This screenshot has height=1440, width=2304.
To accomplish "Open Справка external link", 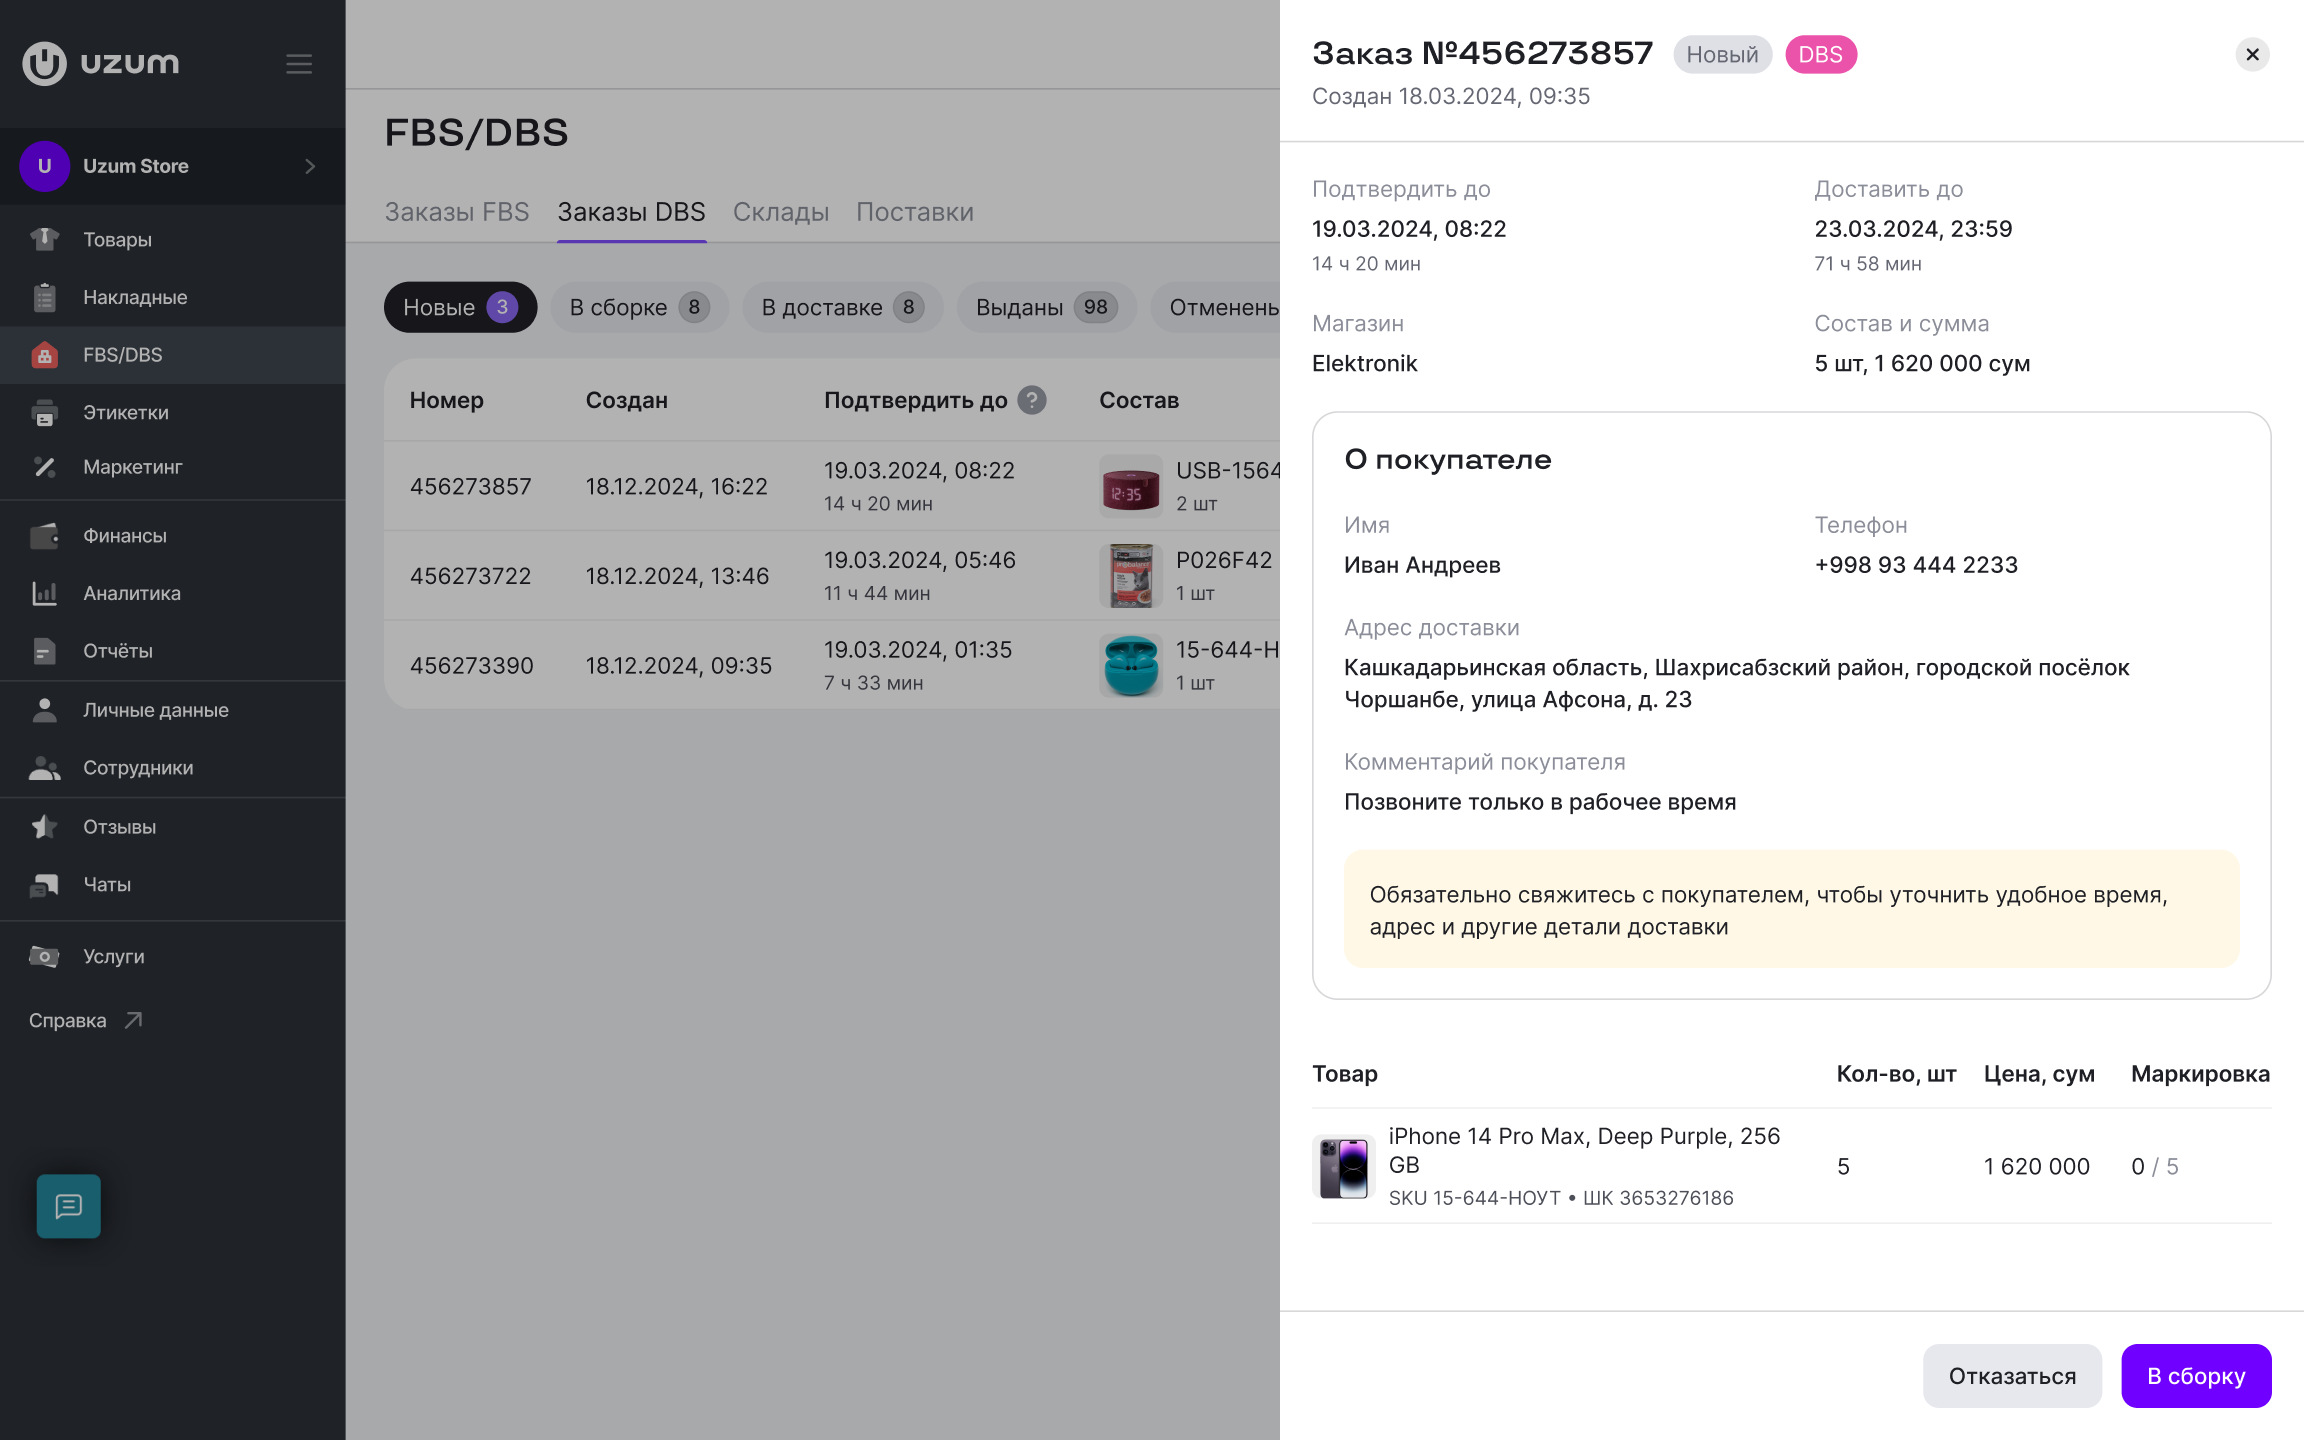I will pos(86,1020).
